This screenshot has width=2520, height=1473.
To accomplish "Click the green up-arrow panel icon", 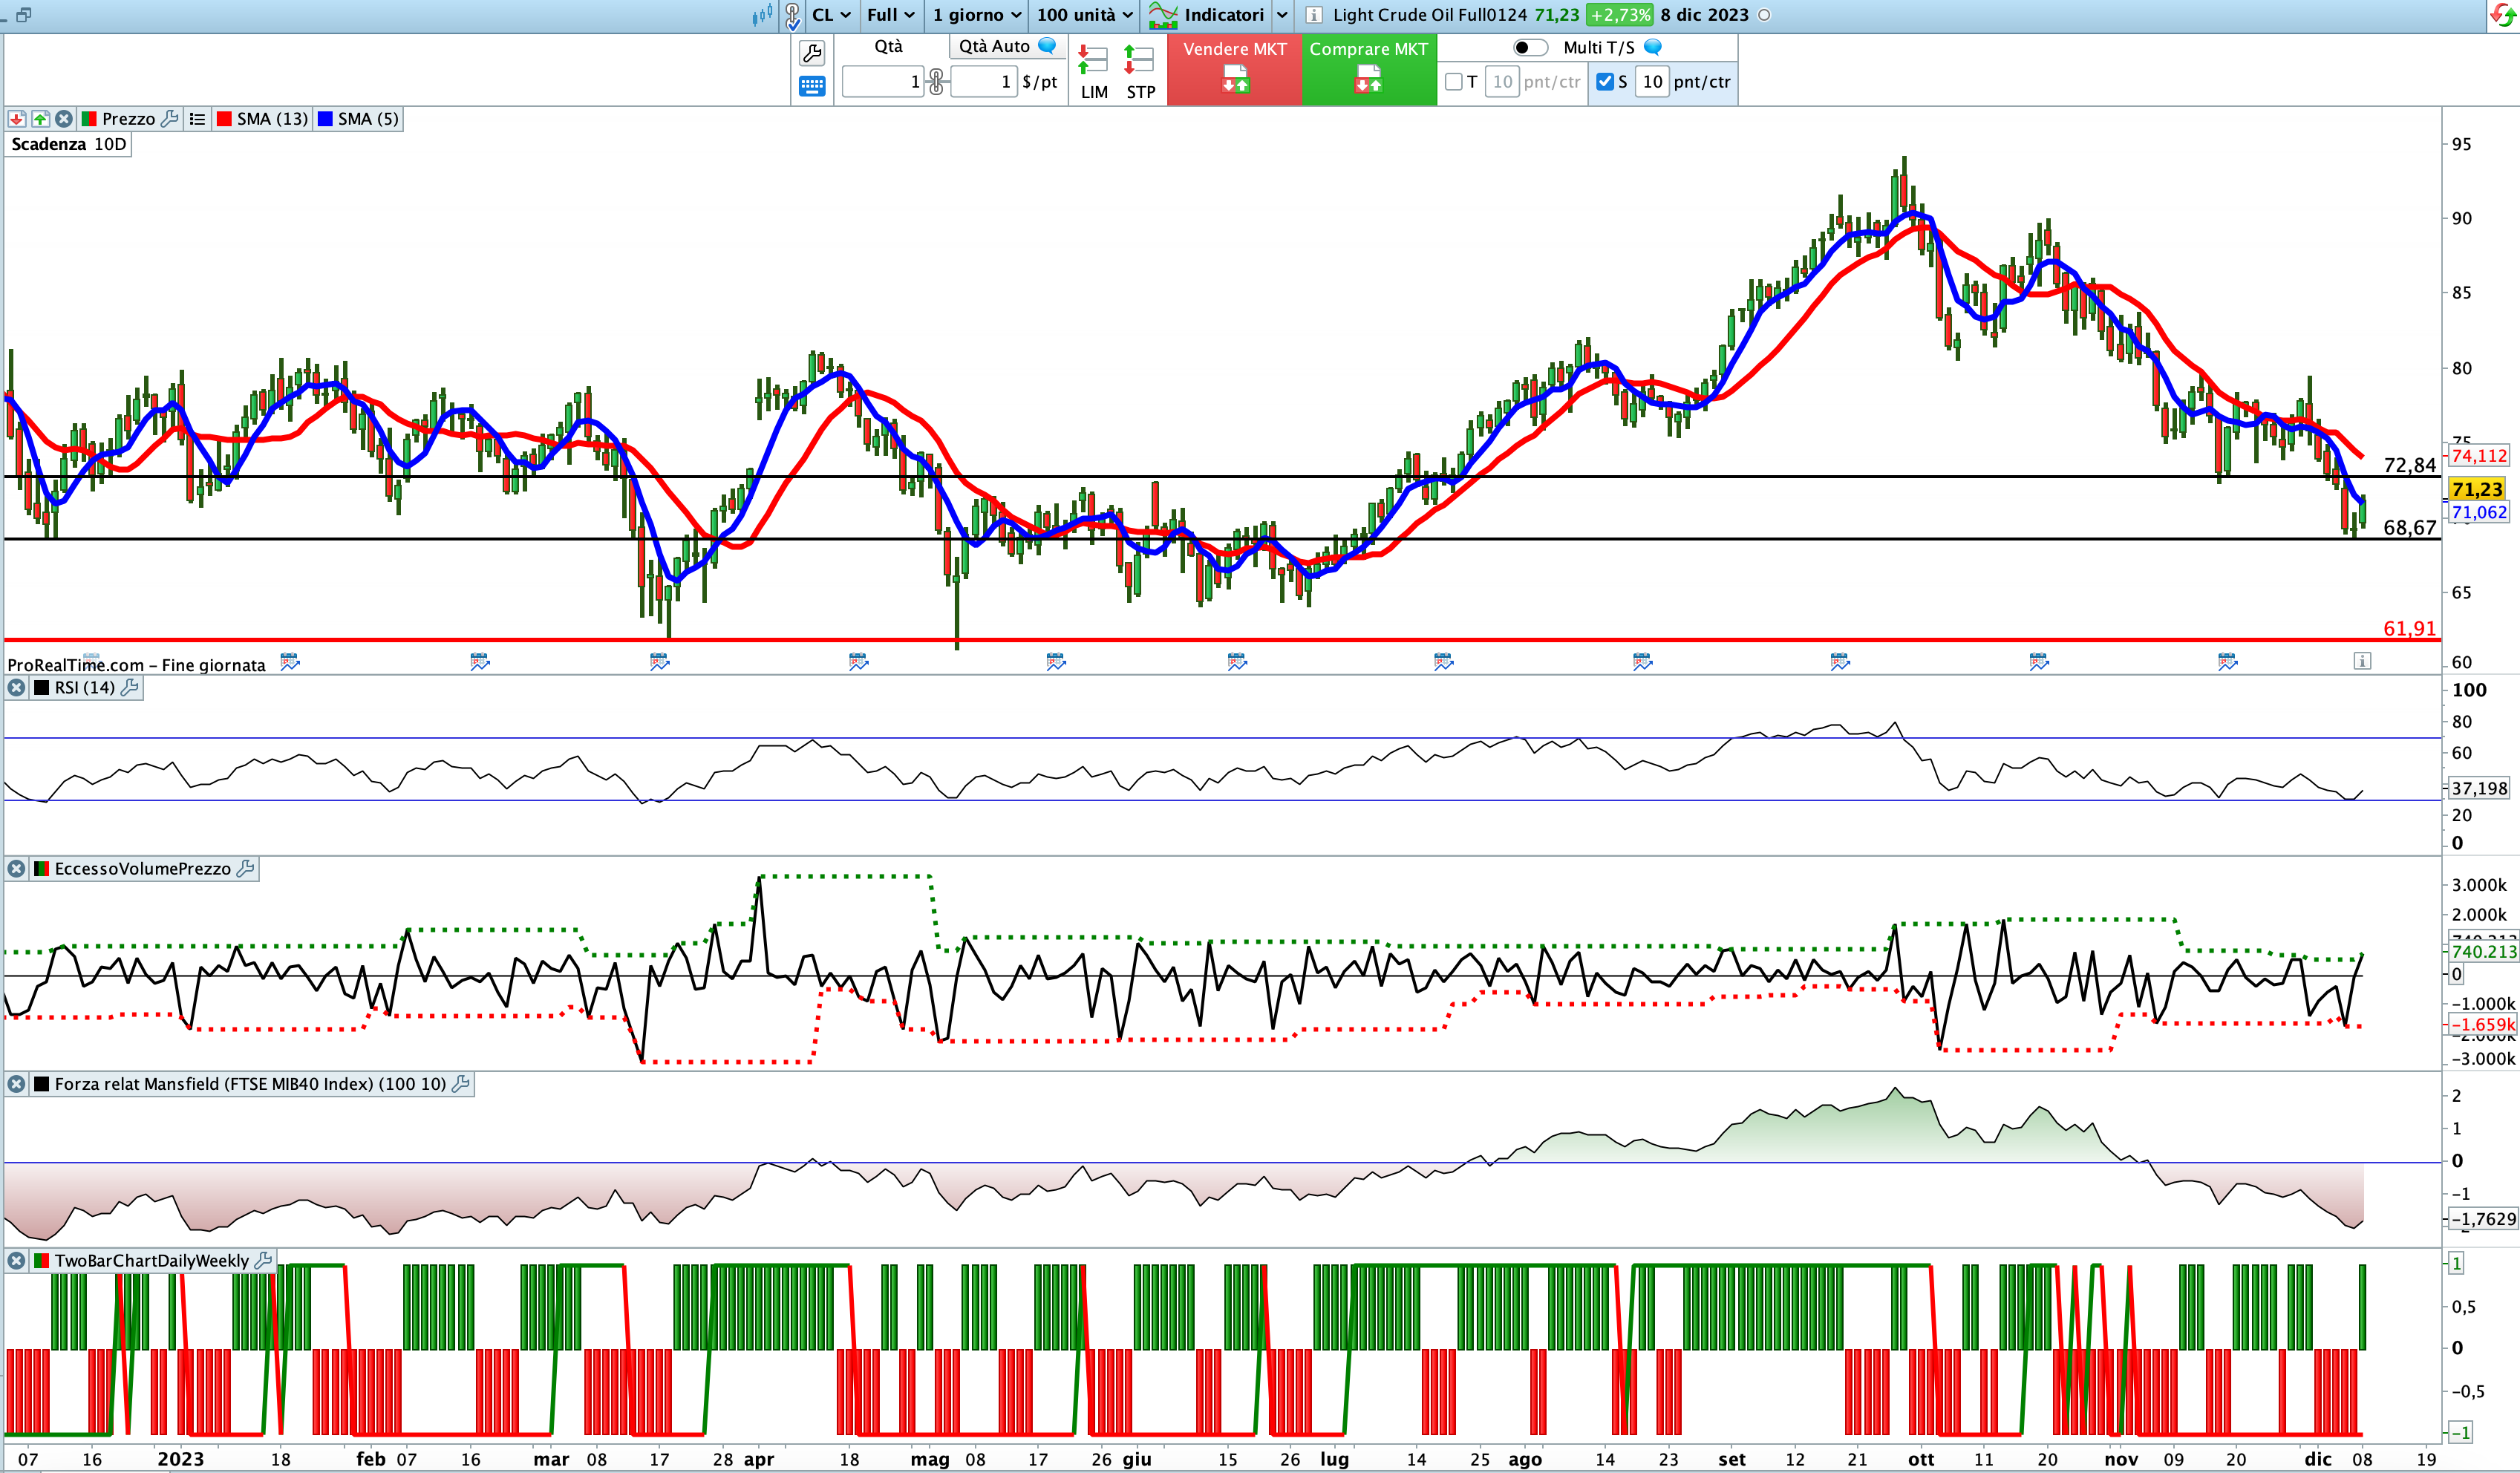I will [40, 119].
